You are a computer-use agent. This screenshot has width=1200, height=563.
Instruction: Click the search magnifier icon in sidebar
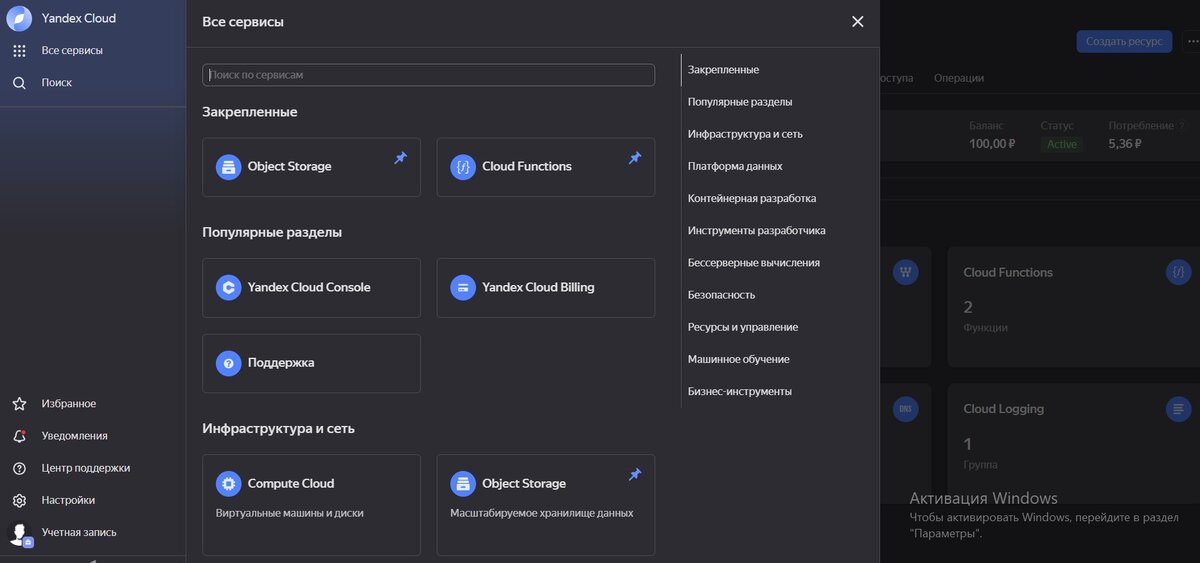(19, 83)
